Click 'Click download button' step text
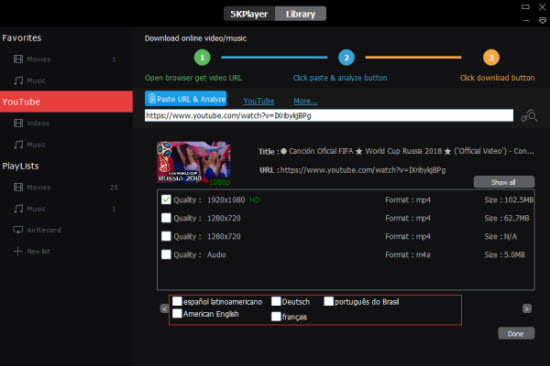The height and width of the screenshot is (366, 550). (x=497, y=78)
